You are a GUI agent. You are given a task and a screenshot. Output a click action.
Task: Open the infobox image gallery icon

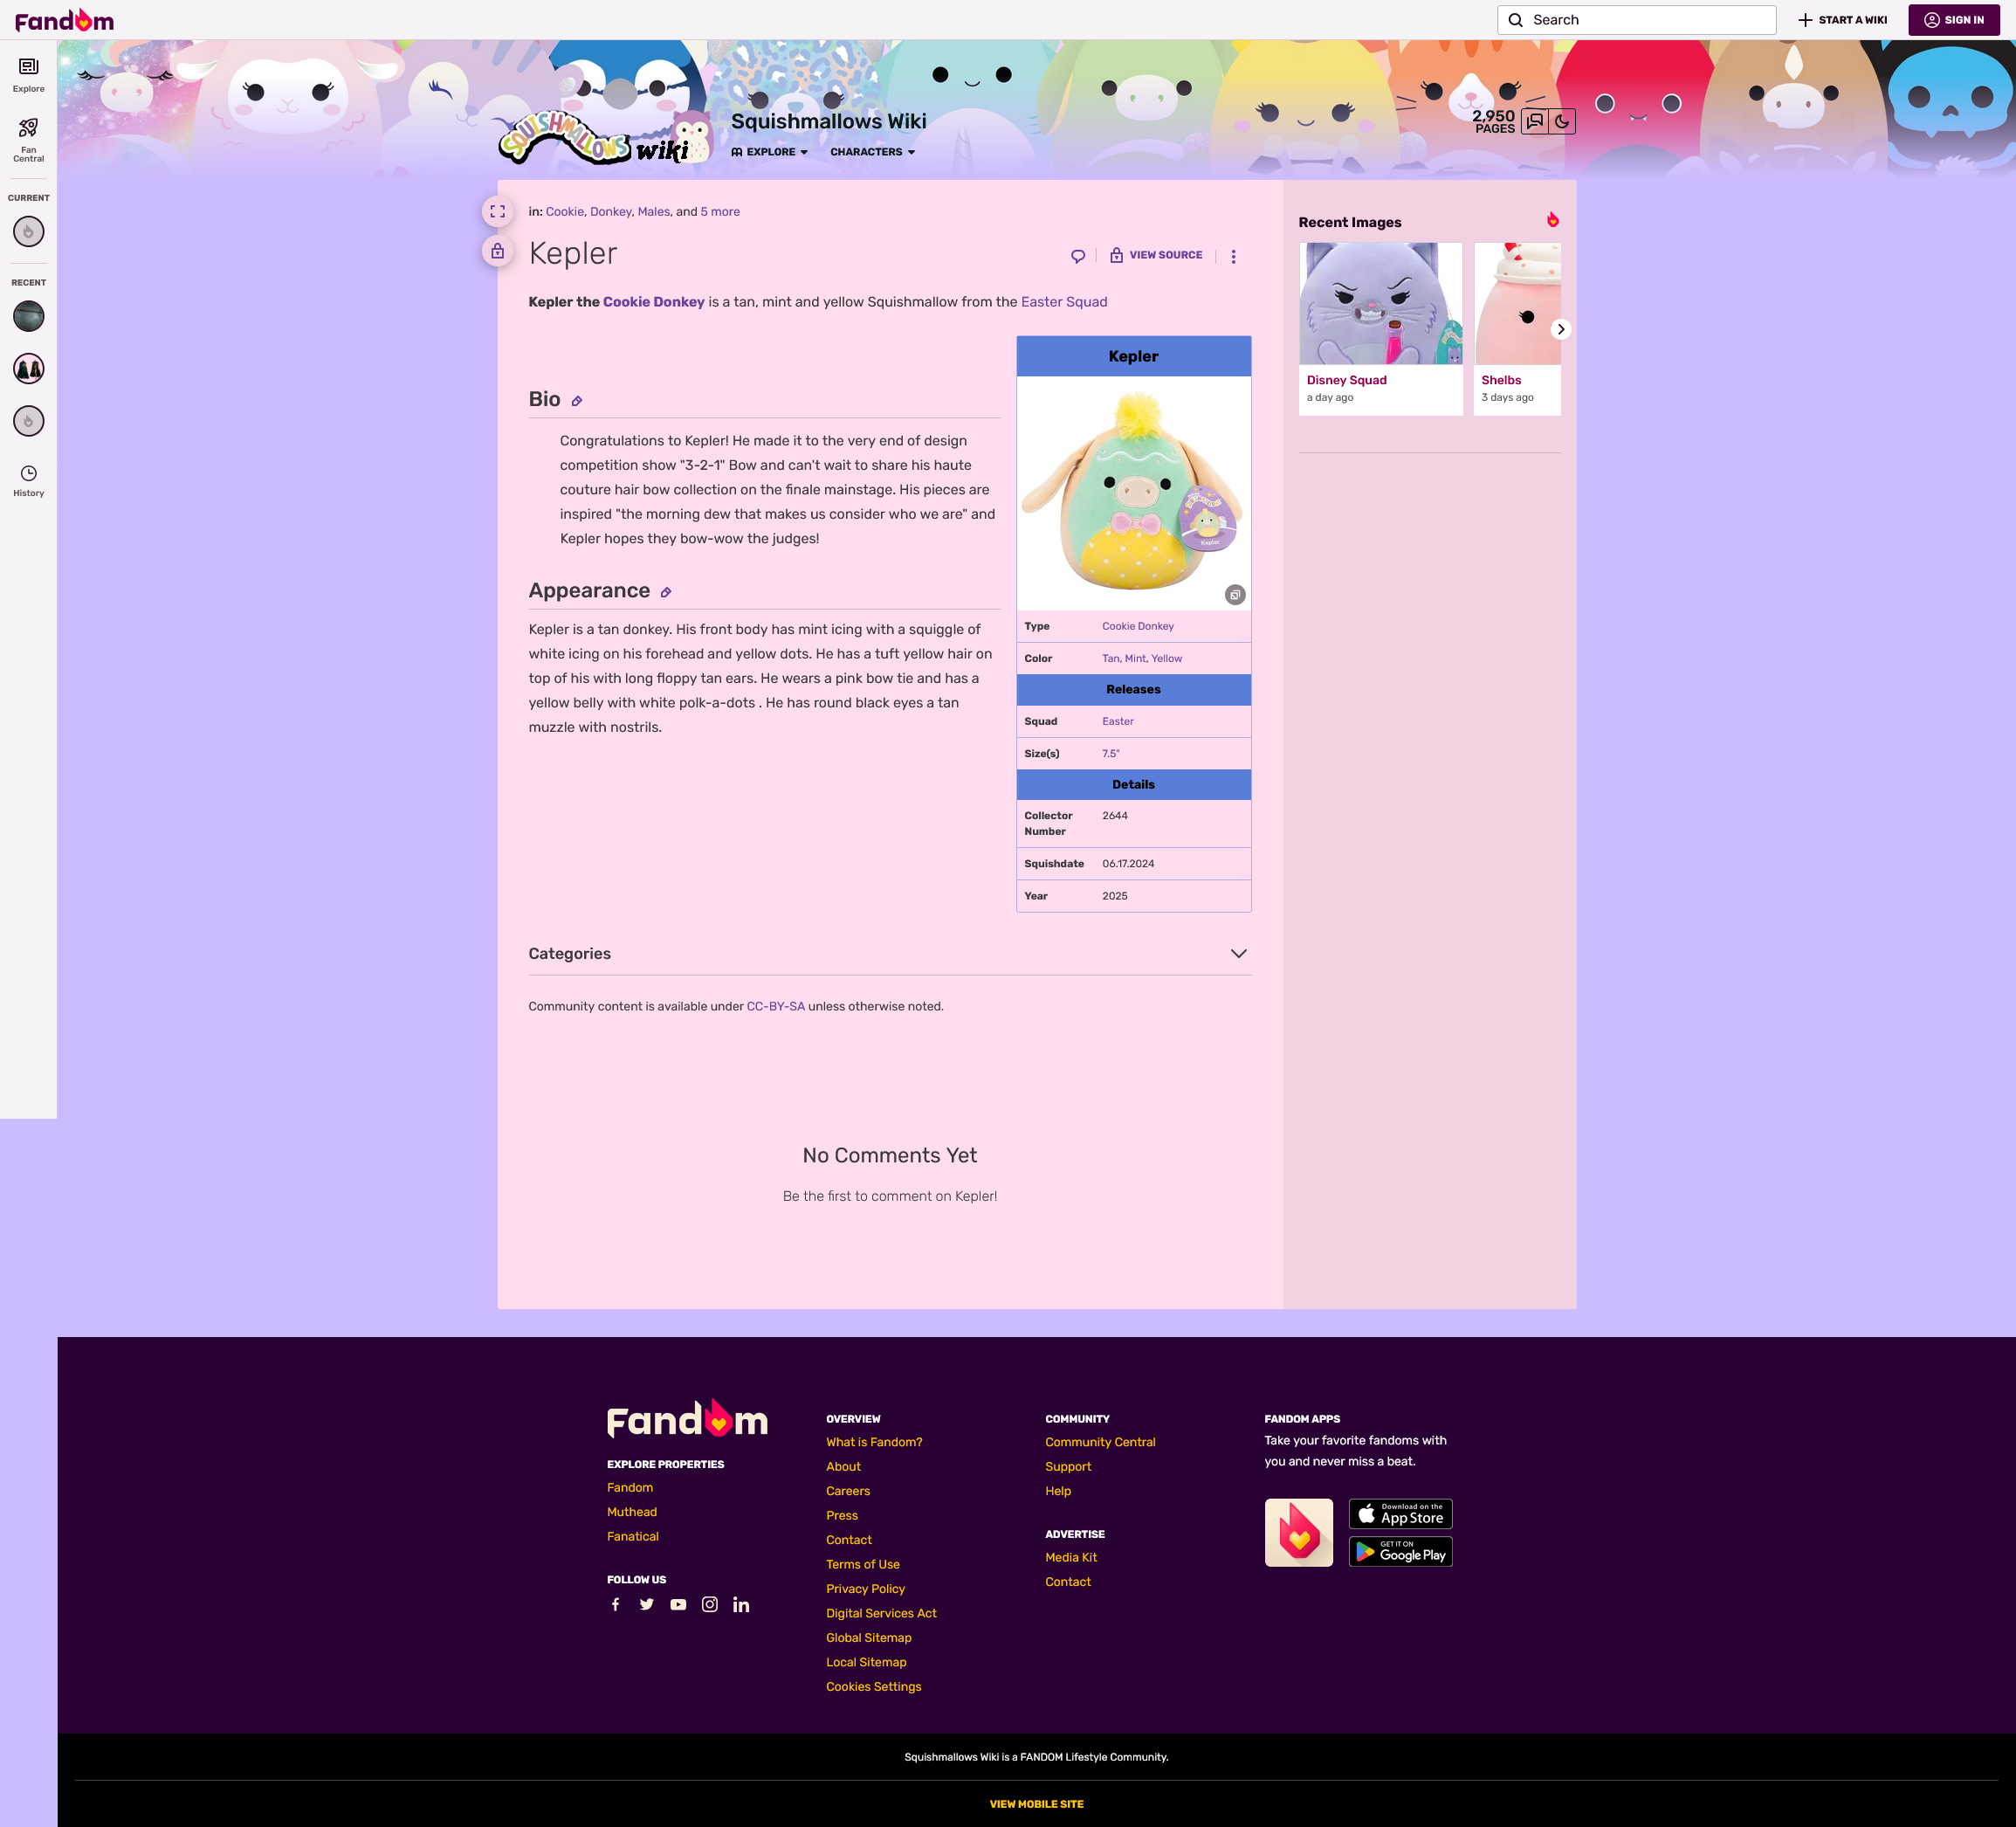click(1235, 595)
